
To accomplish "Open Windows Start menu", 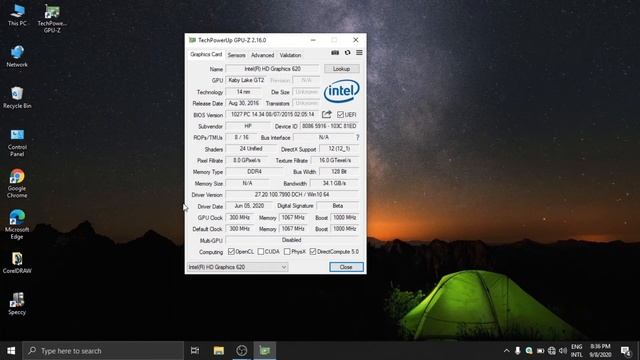I will point(11,351).
